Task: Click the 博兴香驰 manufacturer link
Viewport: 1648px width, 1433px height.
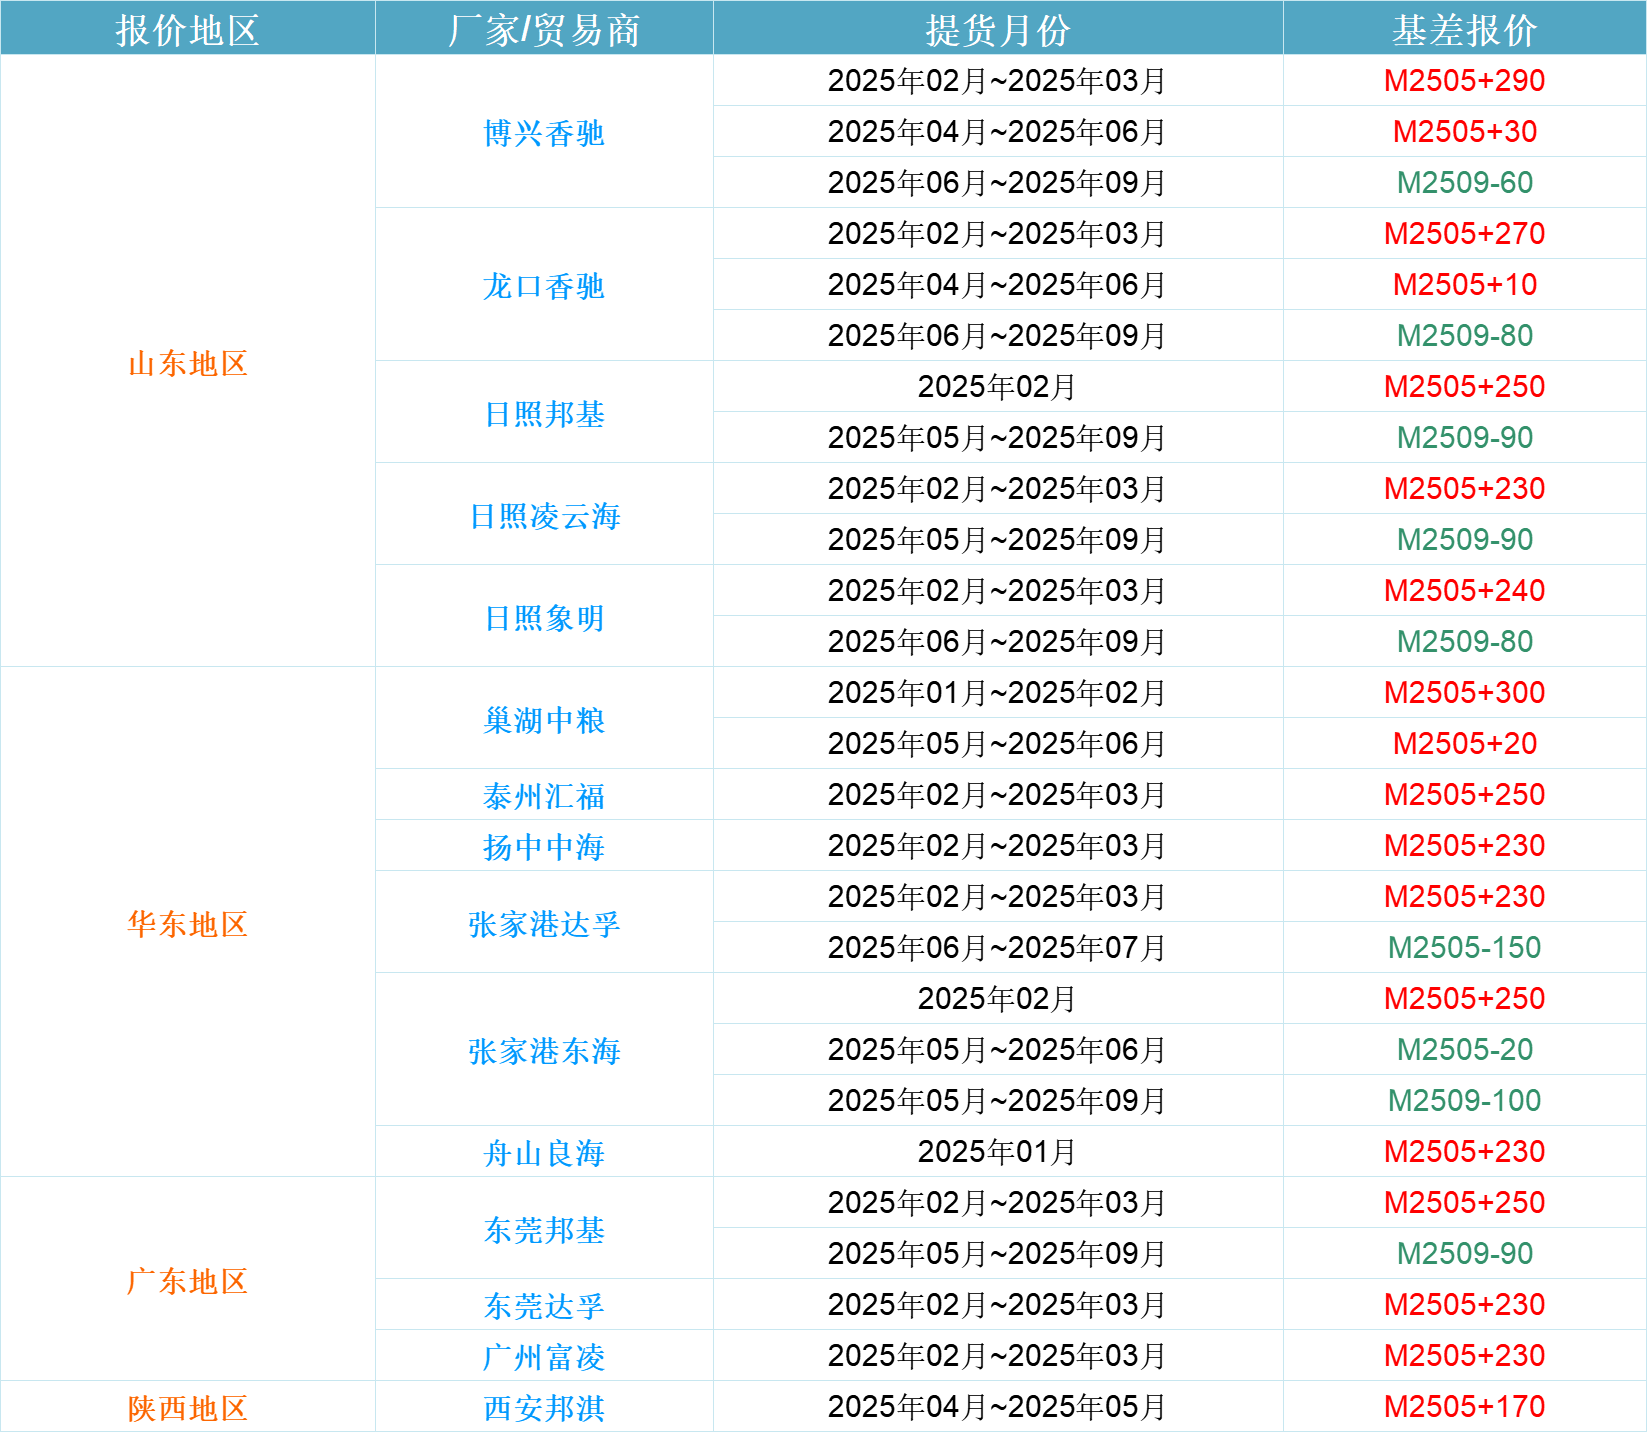Action: [x=544, y=133]
